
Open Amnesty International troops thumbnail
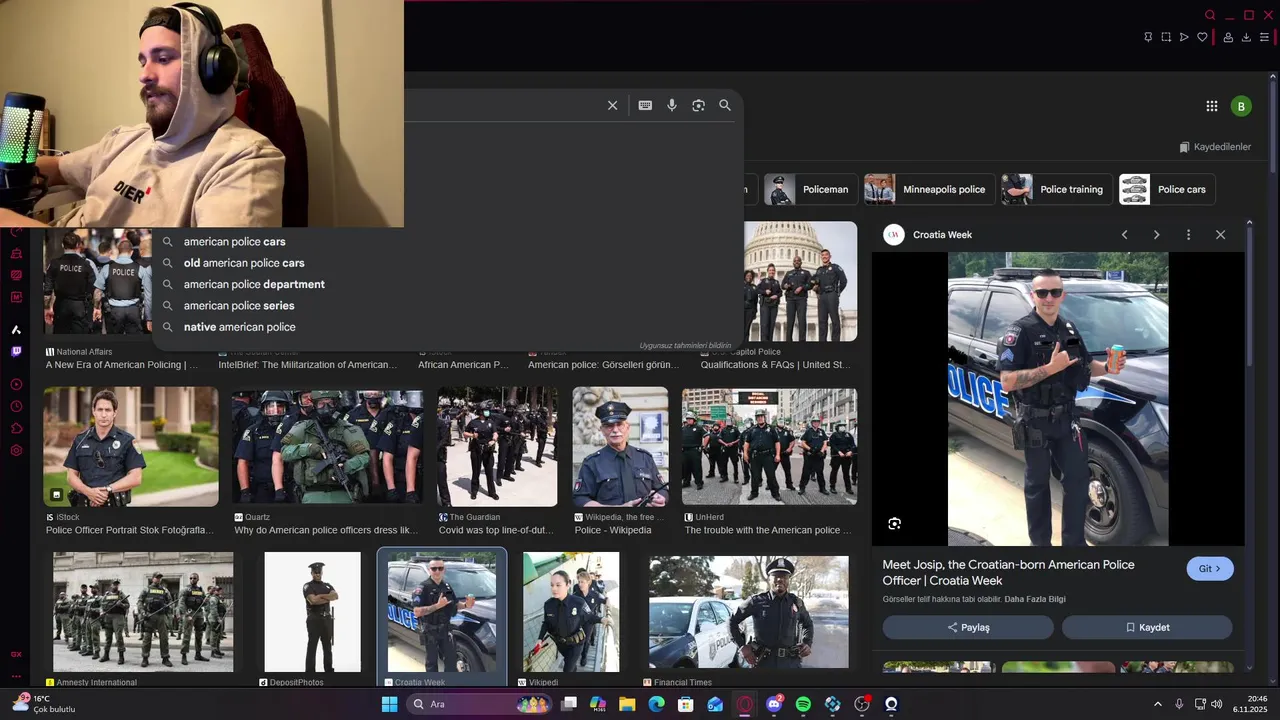pos(143,612)
